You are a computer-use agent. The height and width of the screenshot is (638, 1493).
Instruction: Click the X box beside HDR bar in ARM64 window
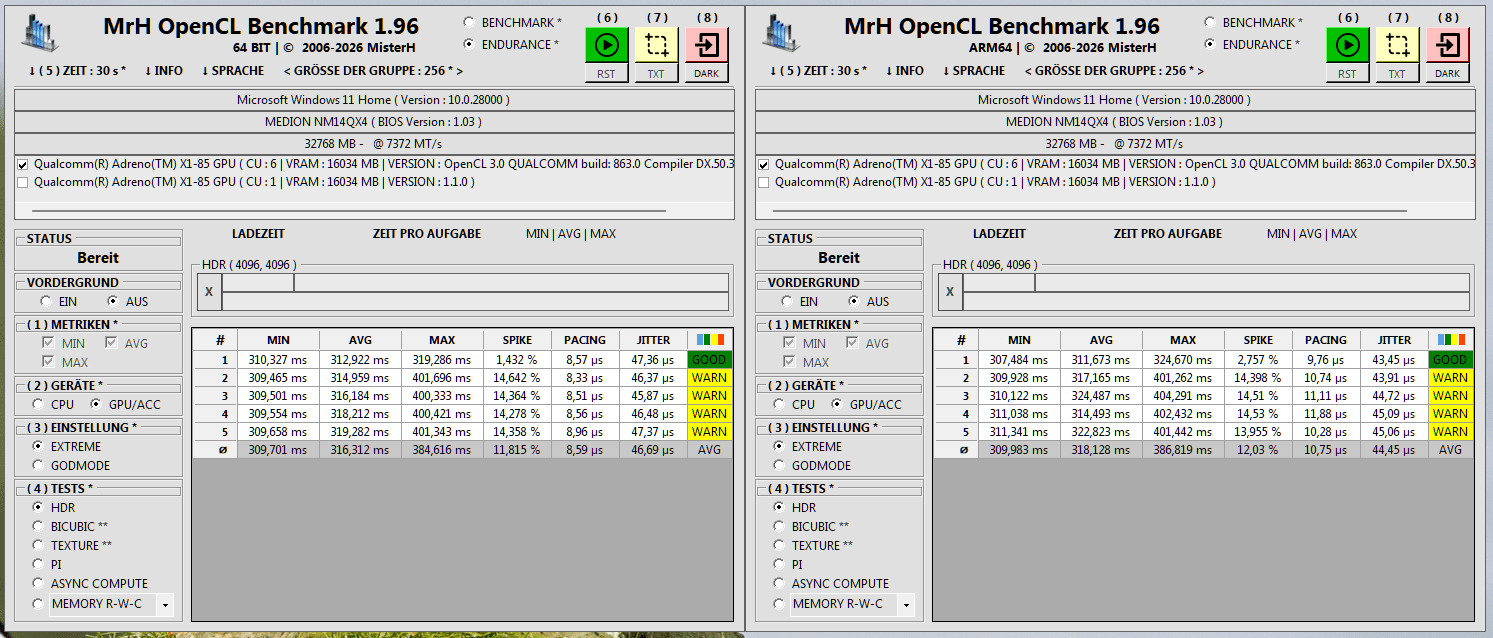(x=950, y=292)
